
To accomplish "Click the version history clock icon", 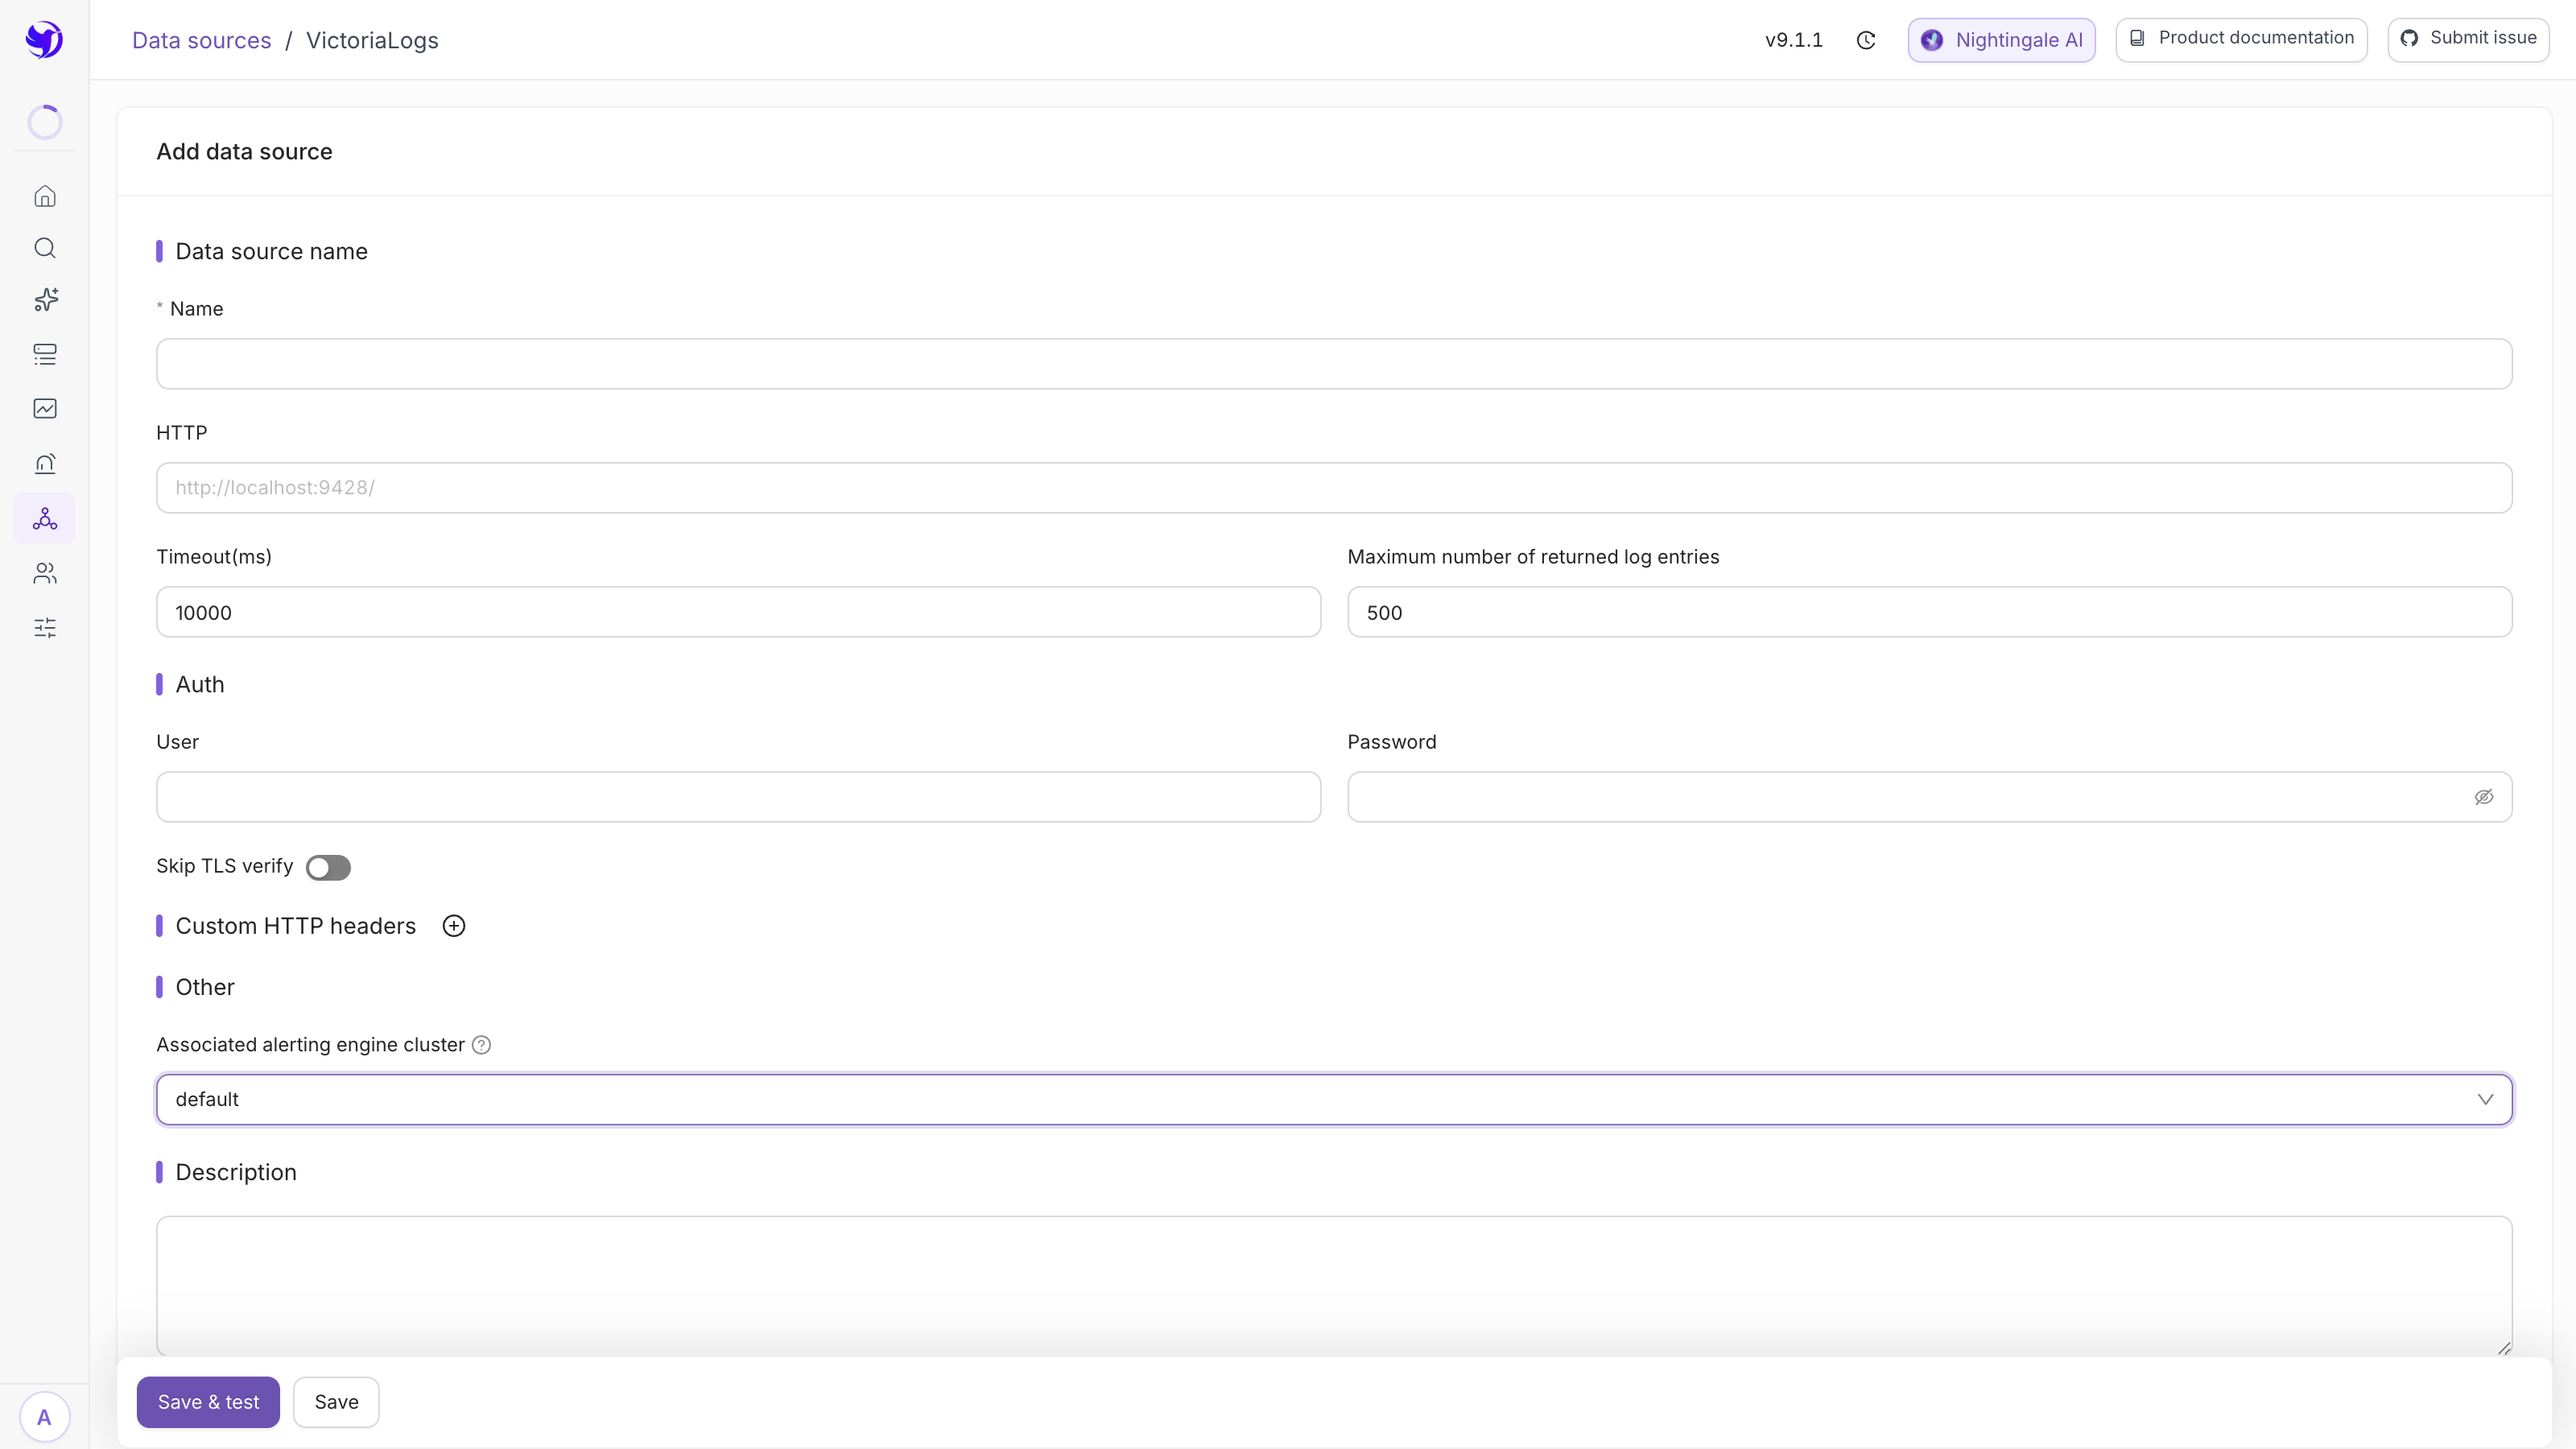I will click(1866, 40).
